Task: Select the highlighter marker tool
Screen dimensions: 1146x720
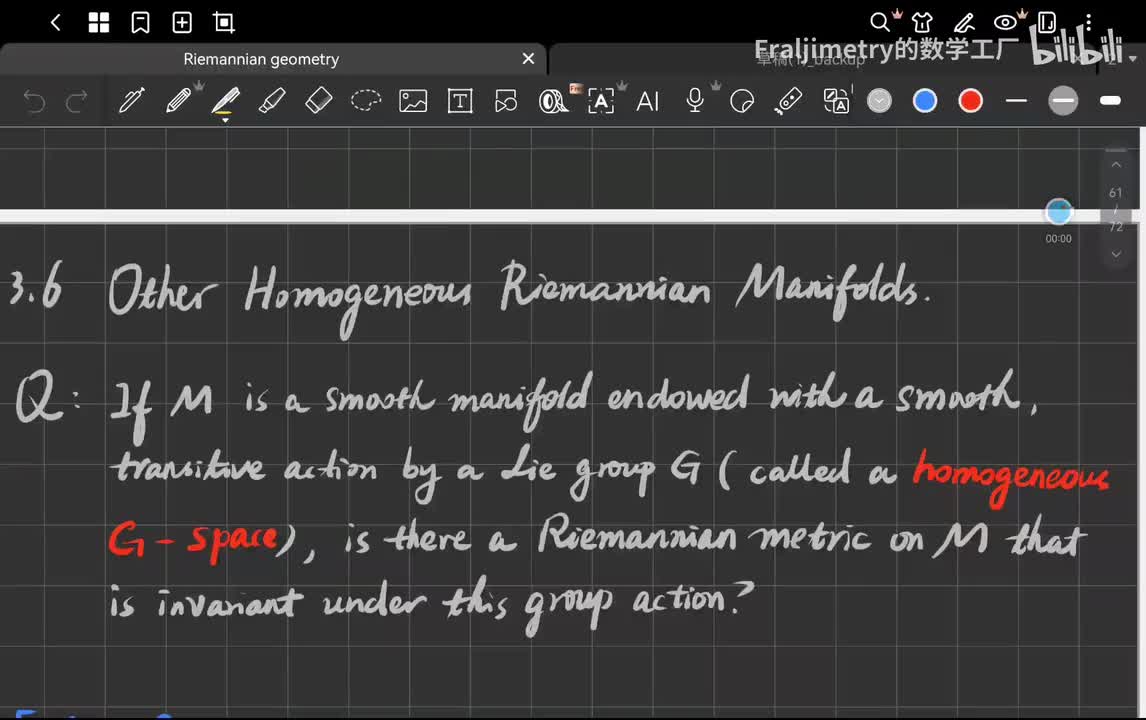Action: 272,101
